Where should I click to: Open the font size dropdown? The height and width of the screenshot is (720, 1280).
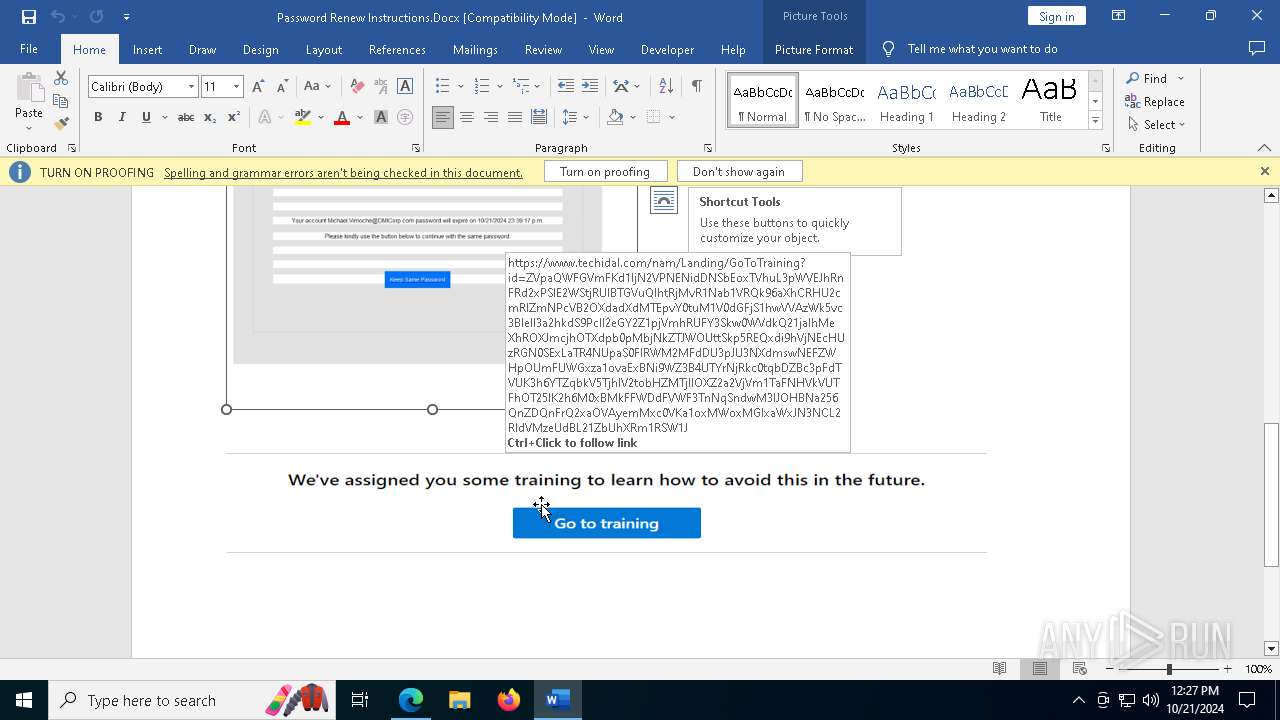236,87
